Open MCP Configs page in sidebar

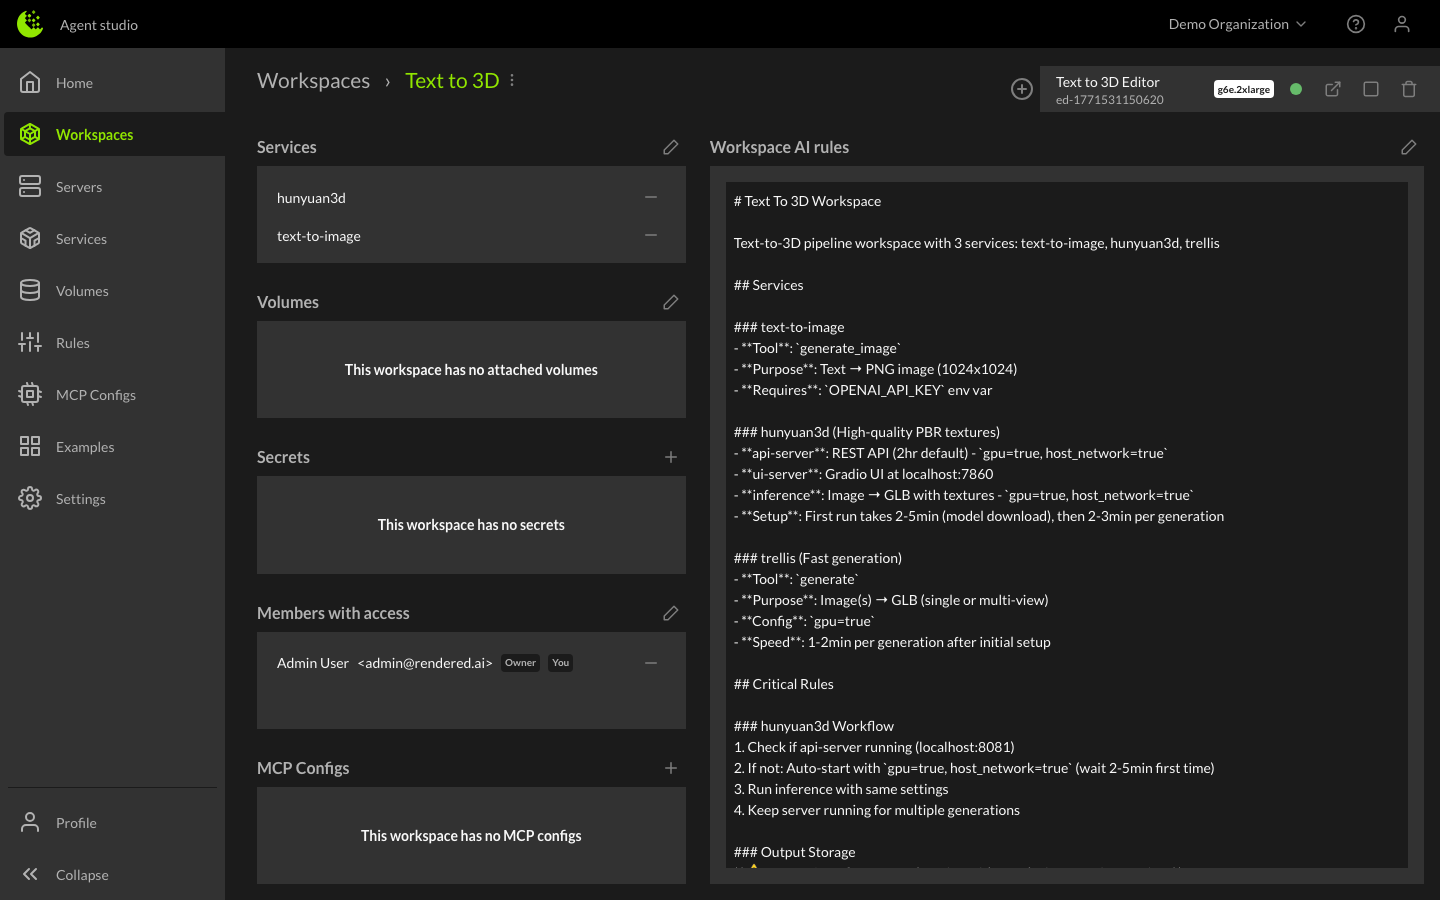click(95, 395)
